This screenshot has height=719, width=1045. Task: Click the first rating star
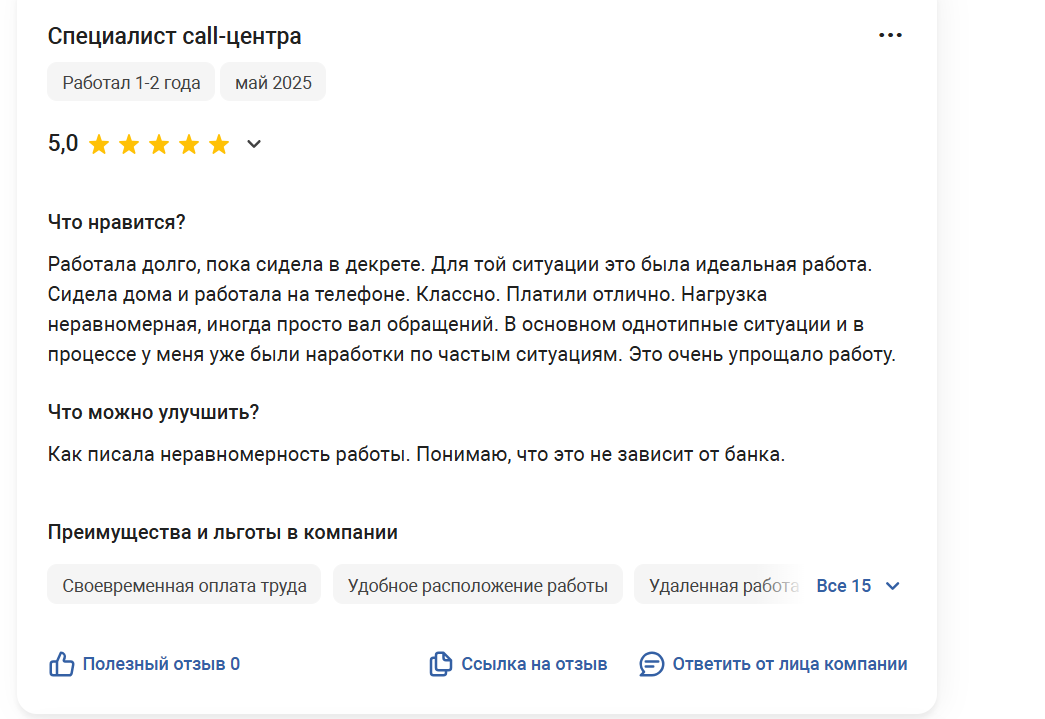click(x=99, y=144)
